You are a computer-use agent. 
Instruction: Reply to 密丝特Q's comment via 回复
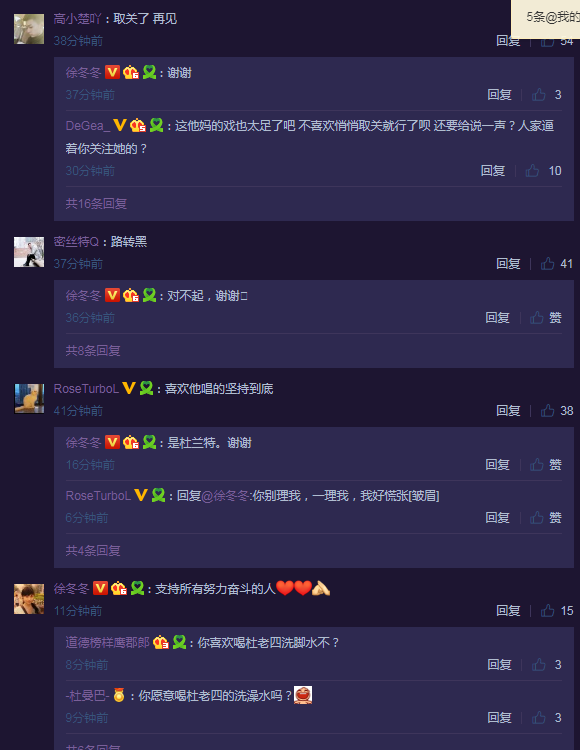(x=508, y=264)
